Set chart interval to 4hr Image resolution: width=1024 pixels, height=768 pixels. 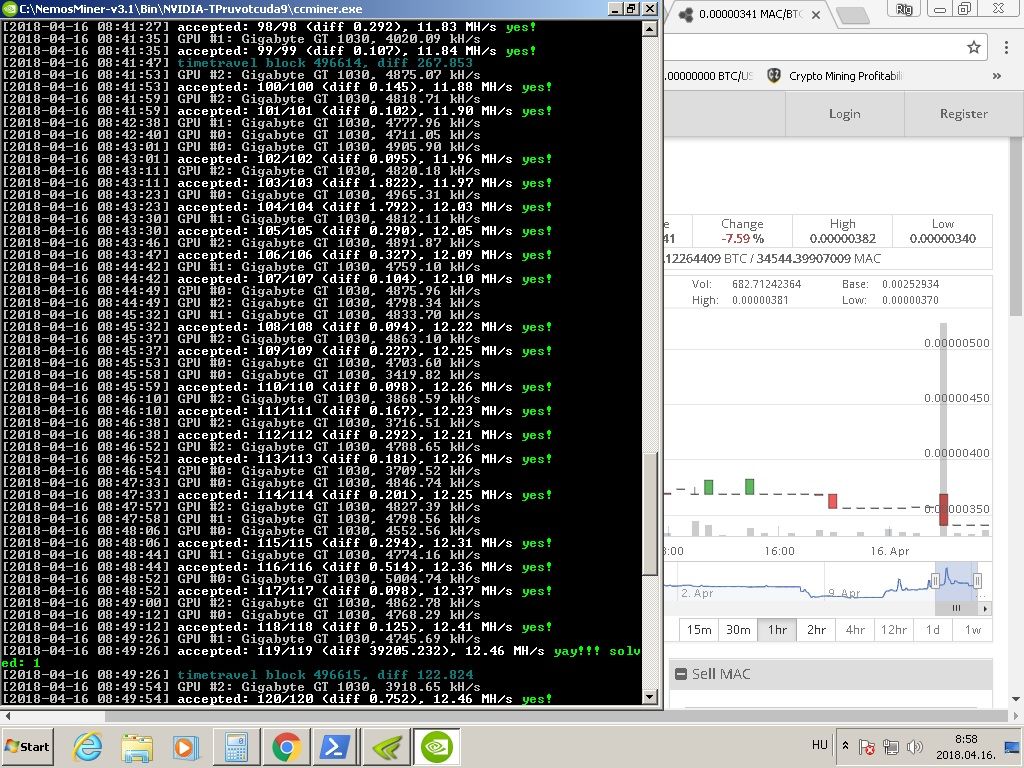click(856, 630)
